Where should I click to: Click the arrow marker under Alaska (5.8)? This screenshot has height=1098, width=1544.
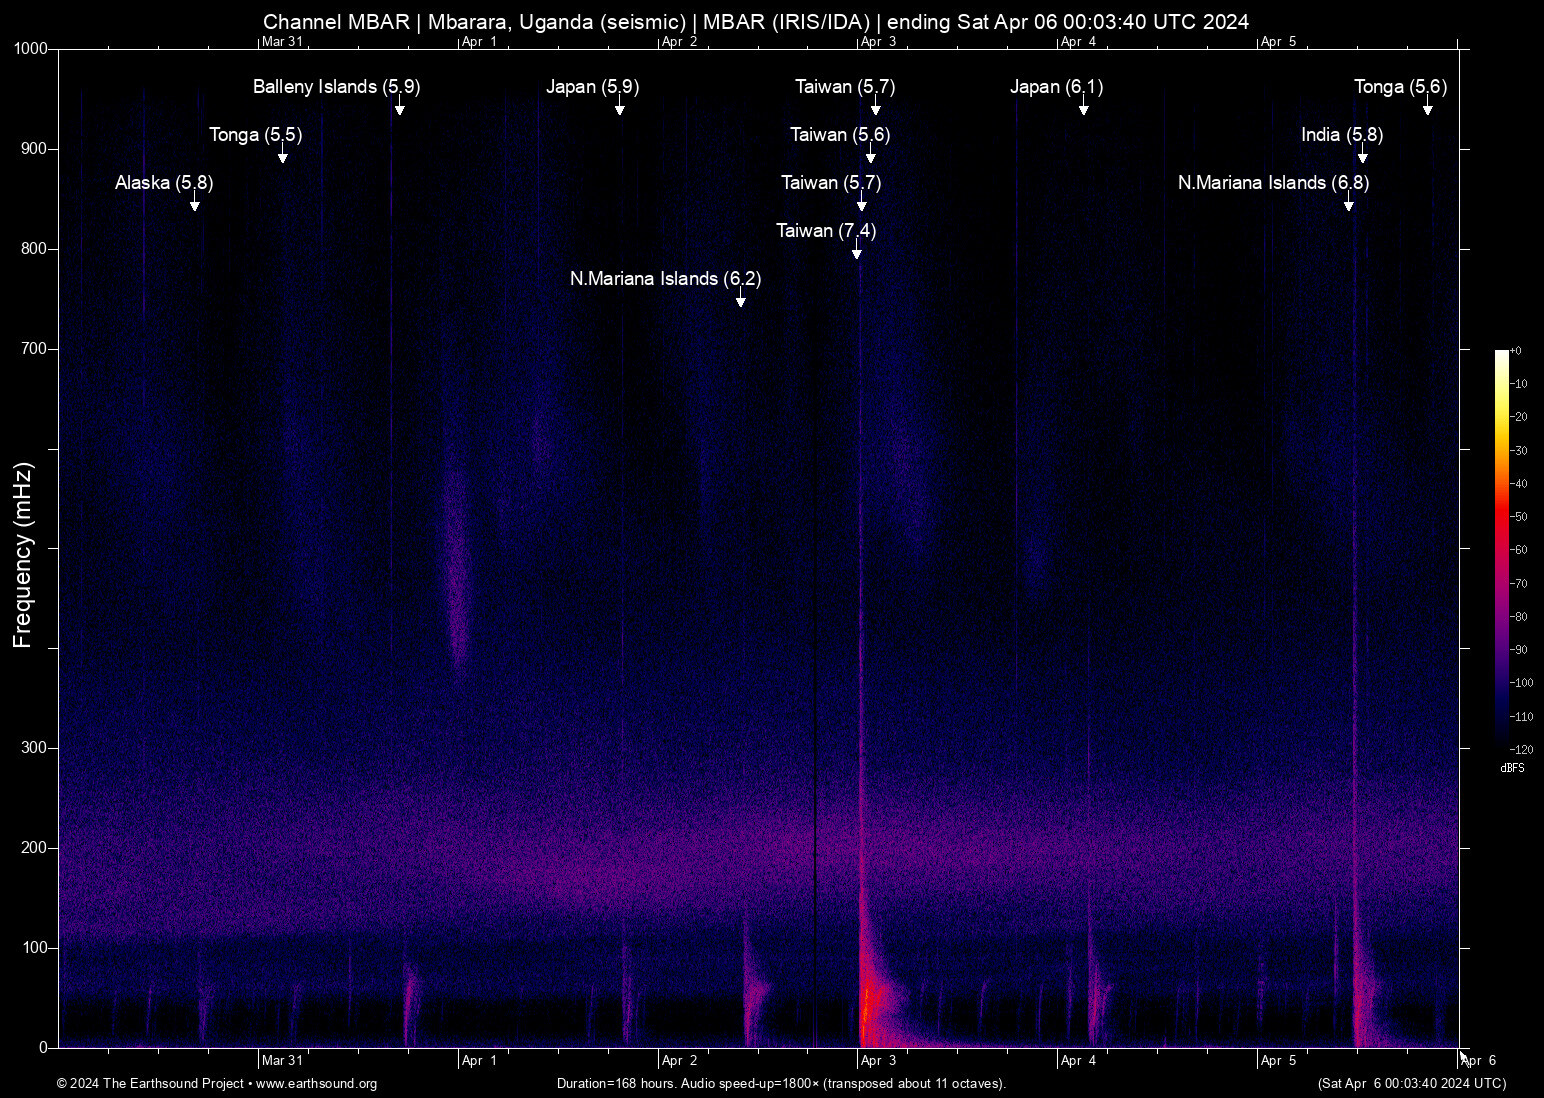195,205
